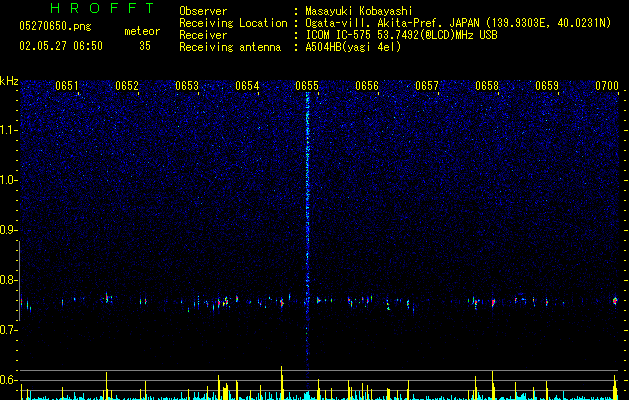
Task: Click the tallest yellow peak near 0654
Action: [282, 383]
